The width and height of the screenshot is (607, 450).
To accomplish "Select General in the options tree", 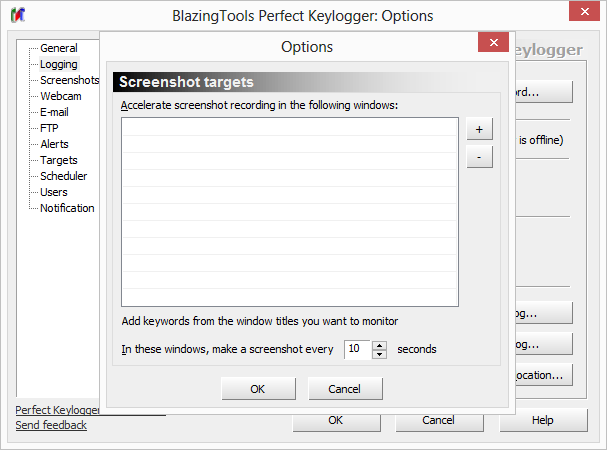I will click(x=59, y=48).
